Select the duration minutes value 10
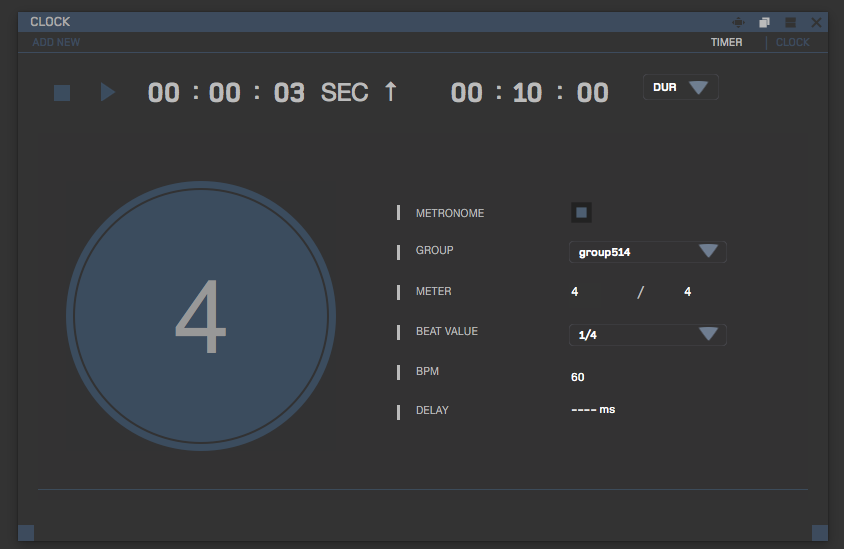This screenshot has height=549, width=844. [527, 93]
